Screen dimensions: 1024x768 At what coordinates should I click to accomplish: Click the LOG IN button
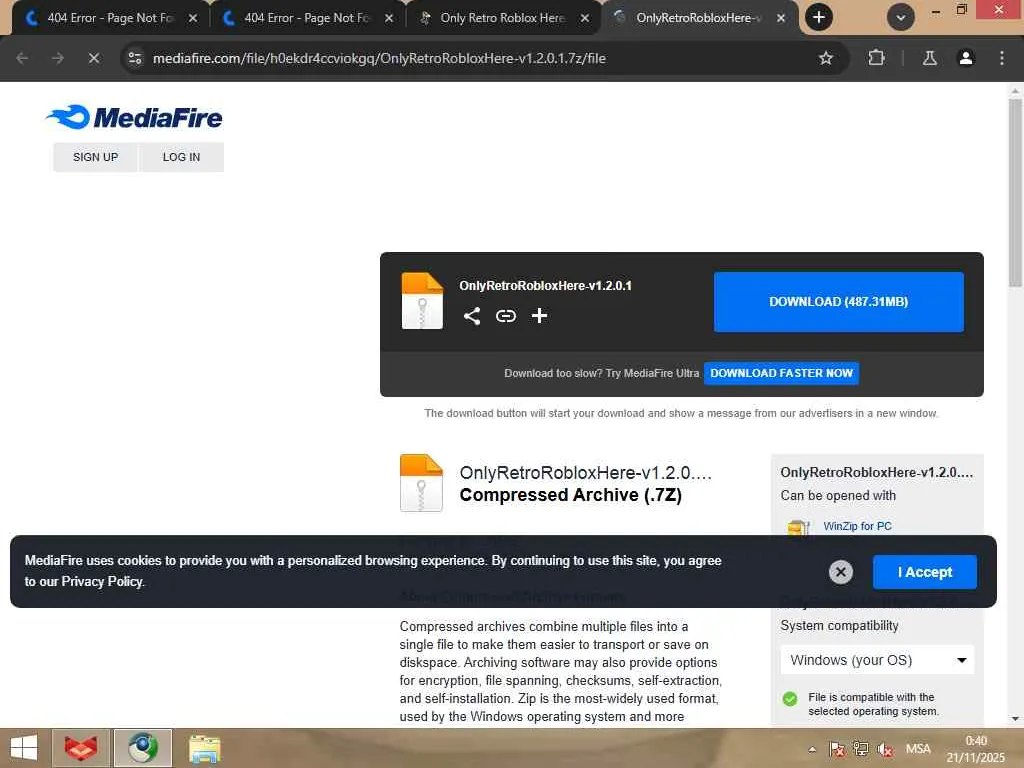(182, 157)
